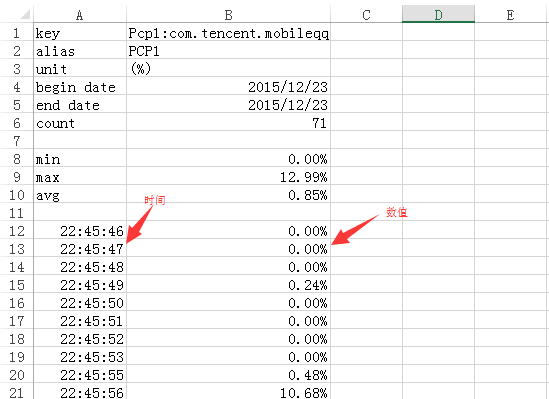Click the 'end date' cell
549x399 pixels.
pyautogui.click(x=80, y=105)
